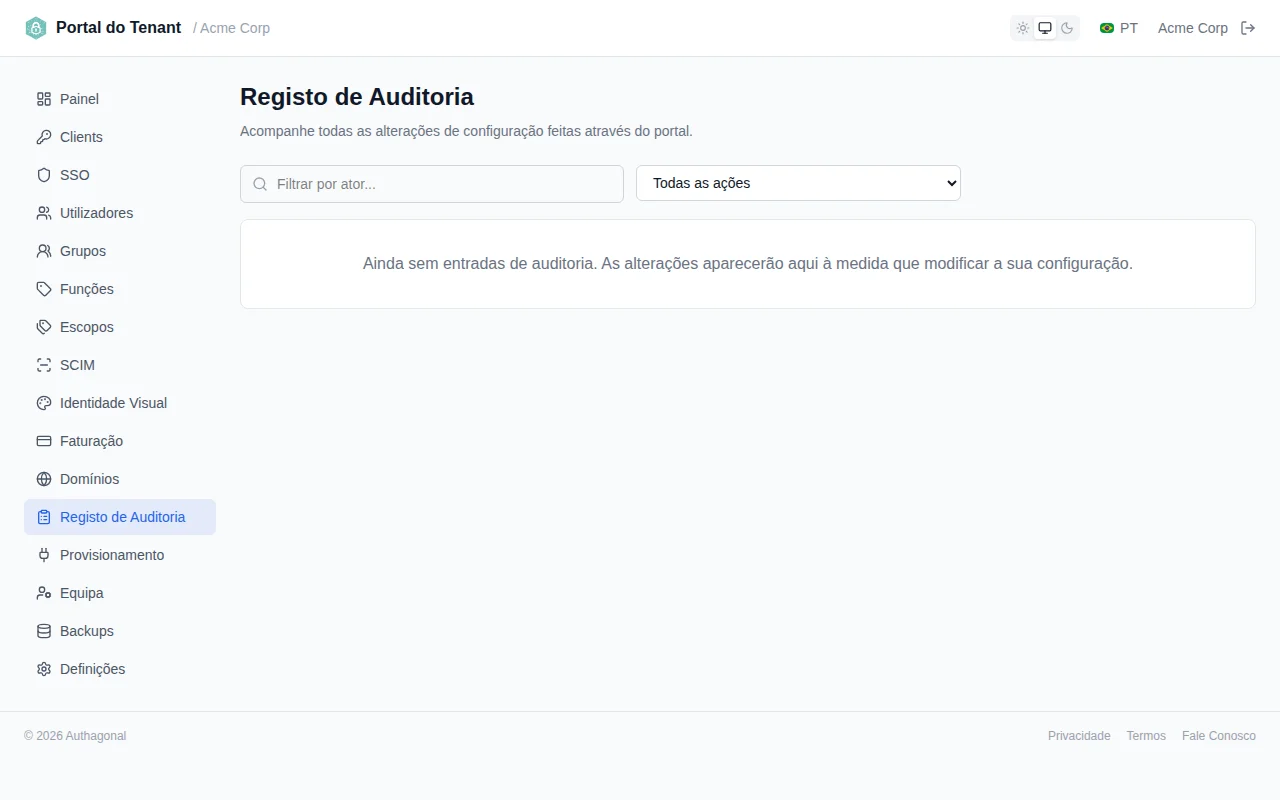Click the Fale Conosco link
1280x800 pixels.
pos(1219,736)
